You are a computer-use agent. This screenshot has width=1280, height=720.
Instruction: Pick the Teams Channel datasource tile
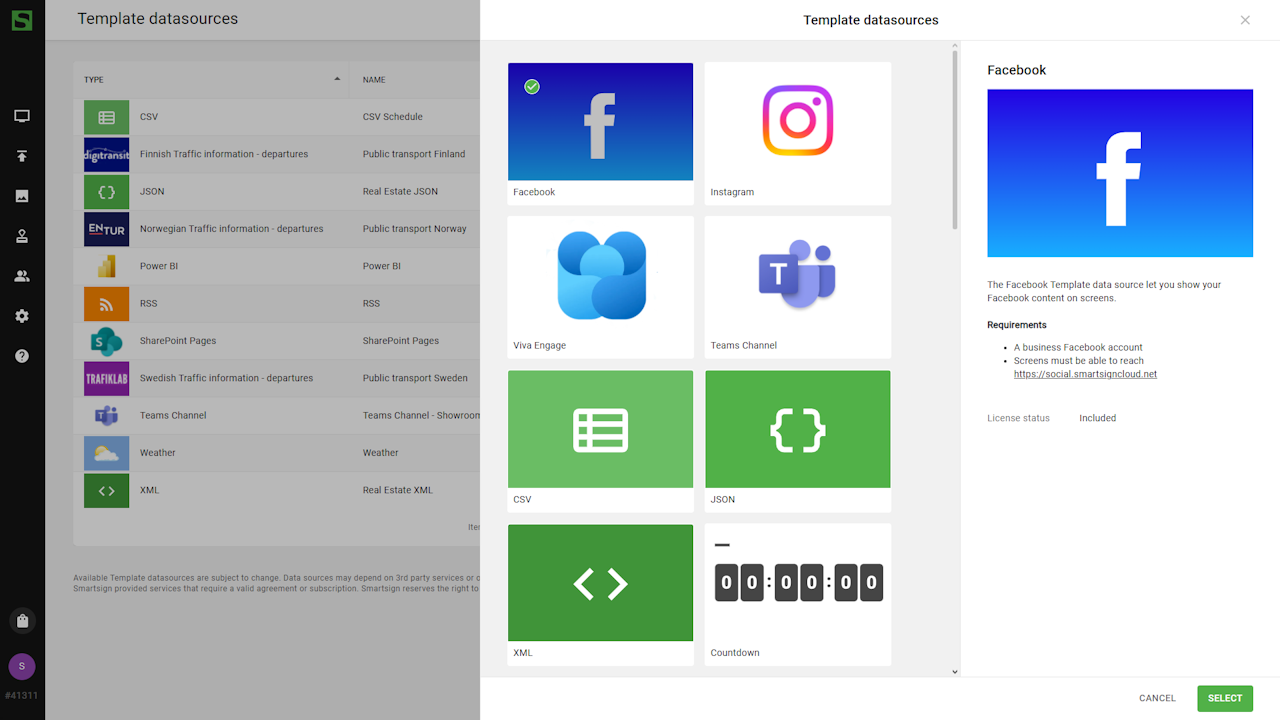click(x=797, y=287)
